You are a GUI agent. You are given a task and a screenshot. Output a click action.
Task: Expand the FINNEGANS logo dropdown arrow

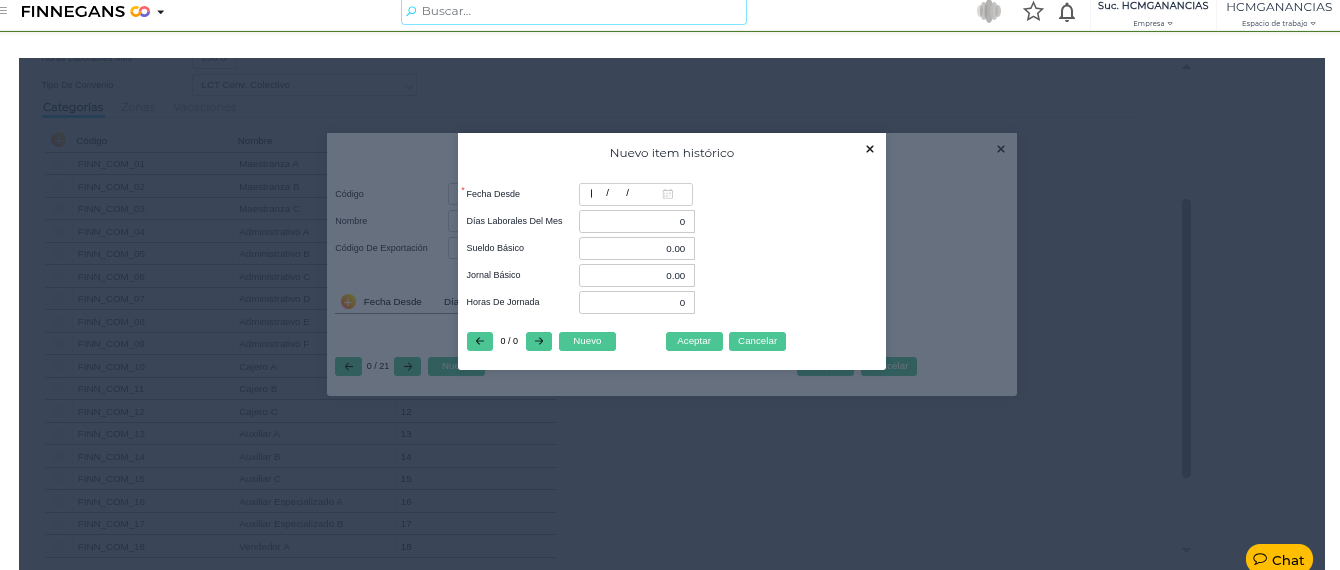[x=161, y=12]
